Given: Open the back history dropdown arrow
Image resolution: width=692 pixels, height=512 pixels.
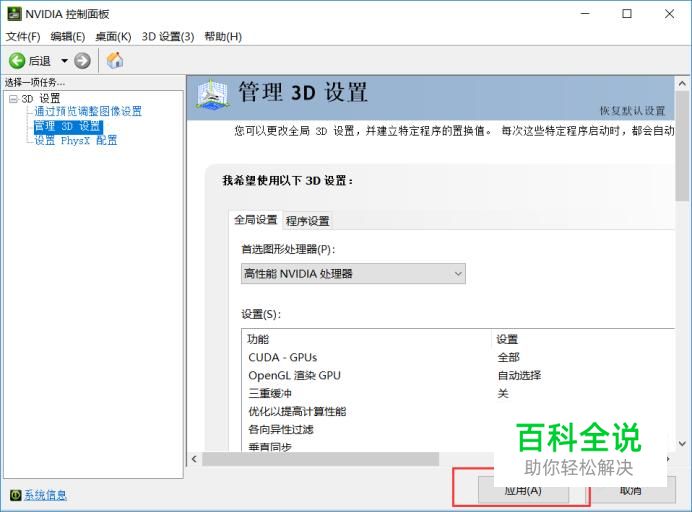Looking at the screenshot, I should pos(64,60).
